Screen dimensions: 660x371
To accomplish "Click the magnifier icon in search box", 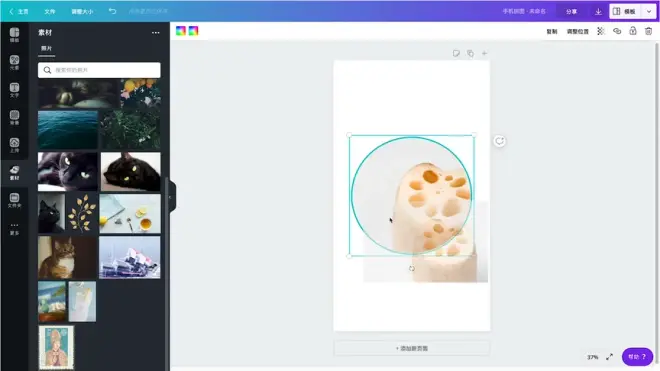I will point(47,70).
